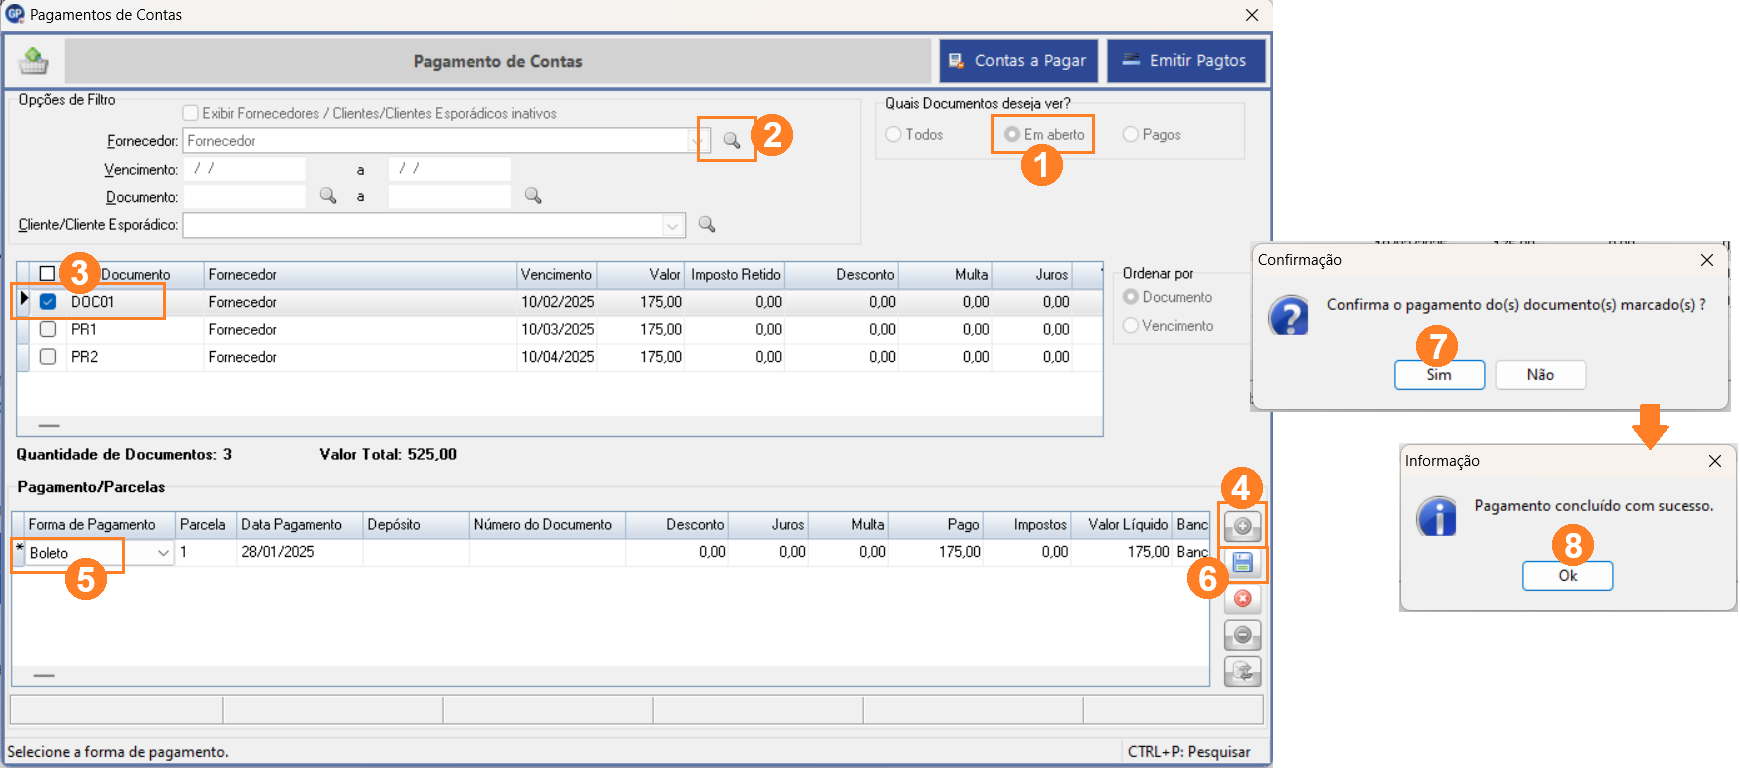Viewport: 1740px width, 768px height.
Task: Check the PR1 row checkbox
Action: tap(47, 329)
